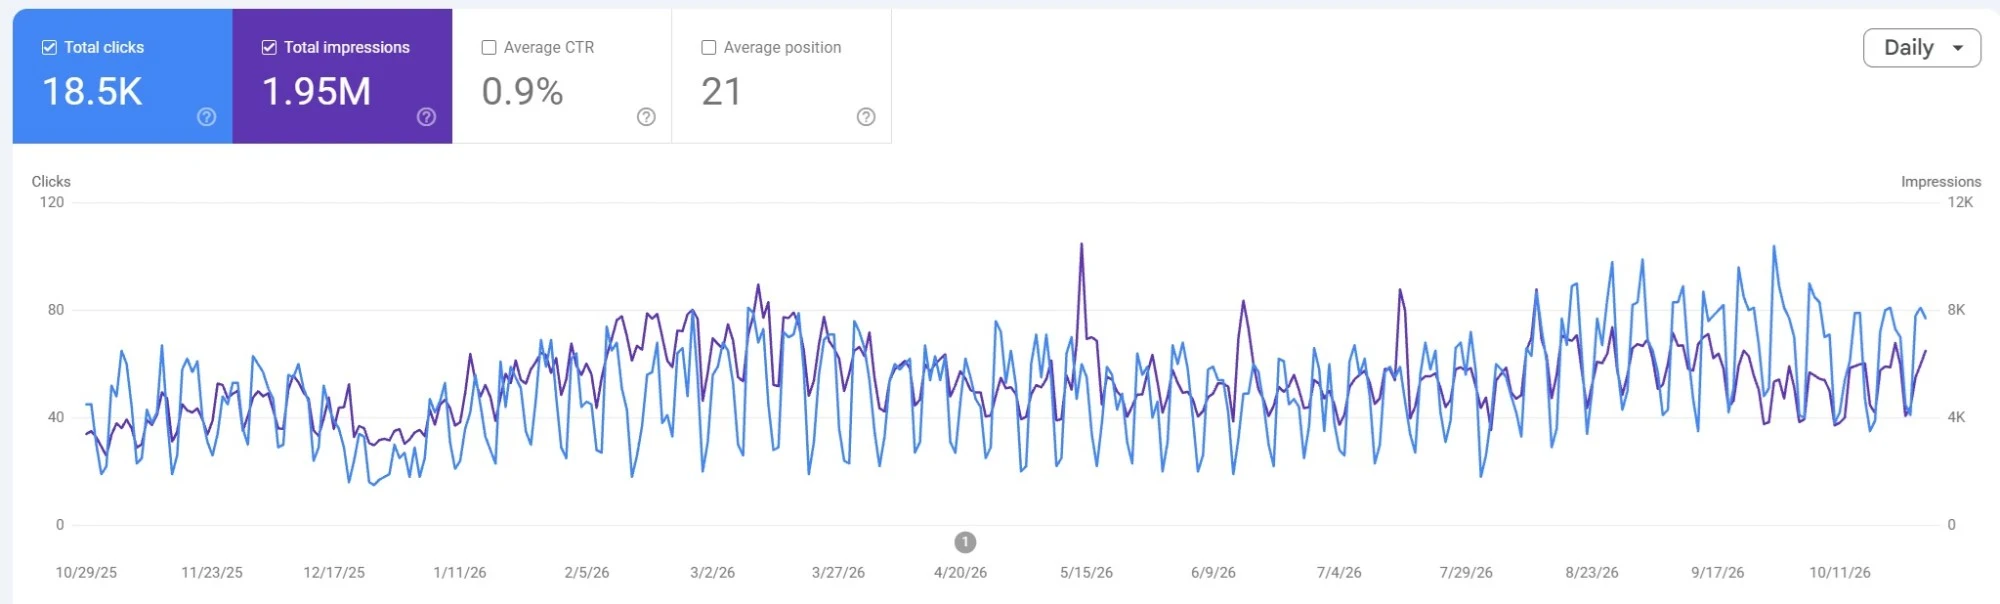Uncheck the Total impressions checkbox
Screen dimensions: 2000x604
[269, 47]
